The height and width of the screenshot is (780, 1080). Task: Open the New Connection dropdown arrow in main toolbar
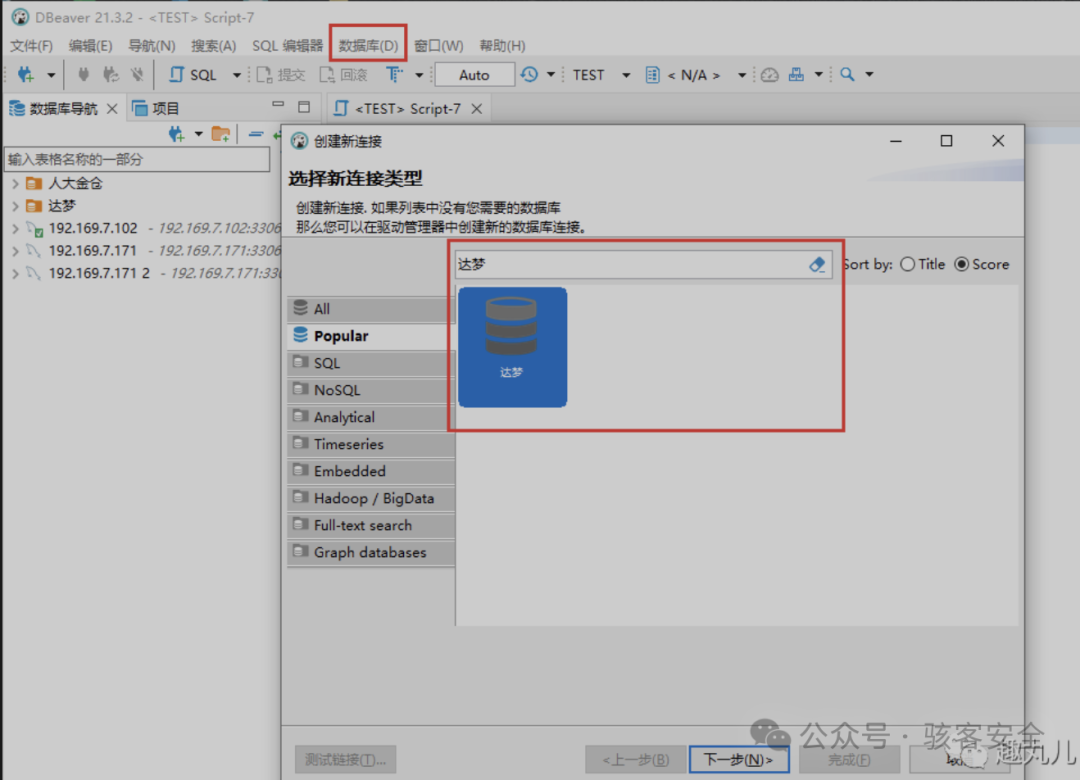pyautogui.click(x=50, y=74)
